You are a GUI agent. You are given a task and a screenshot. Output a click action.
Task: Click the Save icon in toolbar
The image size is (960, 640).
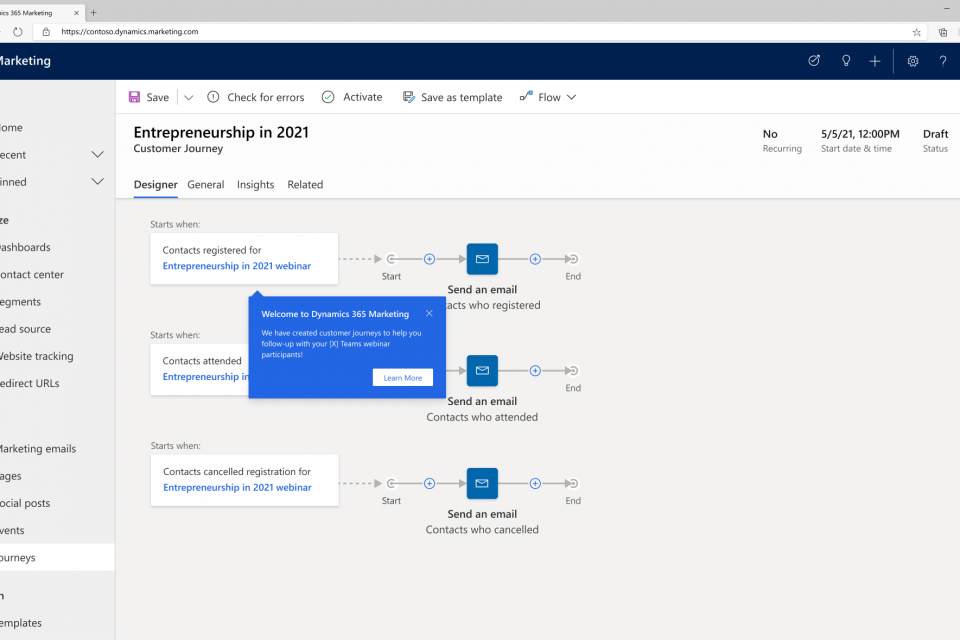coord(135,97)
